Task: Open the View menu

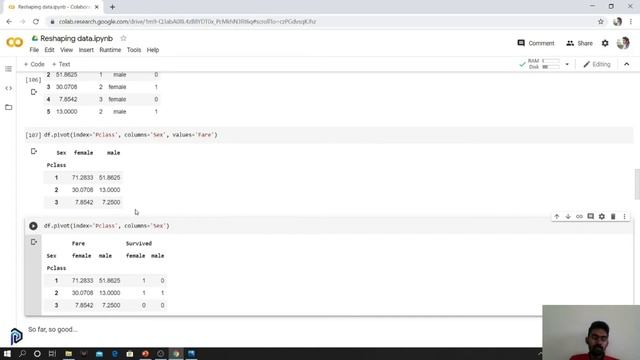Action: tap(67, 50)
